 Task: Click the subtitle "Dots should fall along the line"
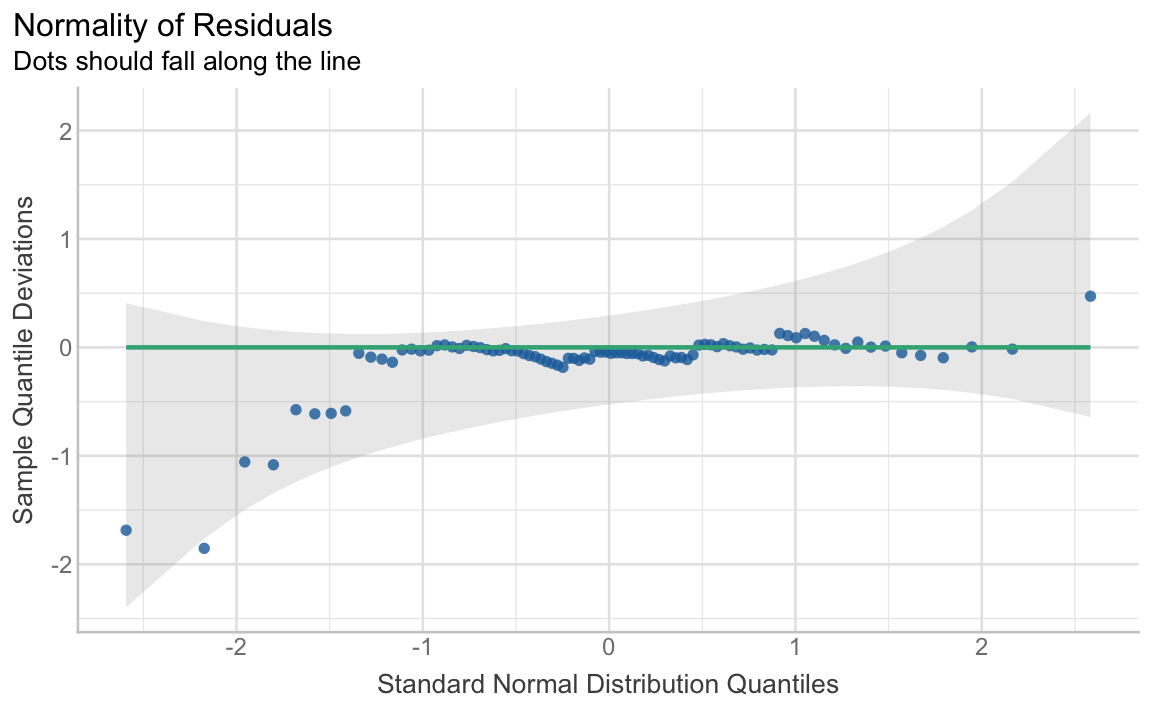tap(186, 61)
